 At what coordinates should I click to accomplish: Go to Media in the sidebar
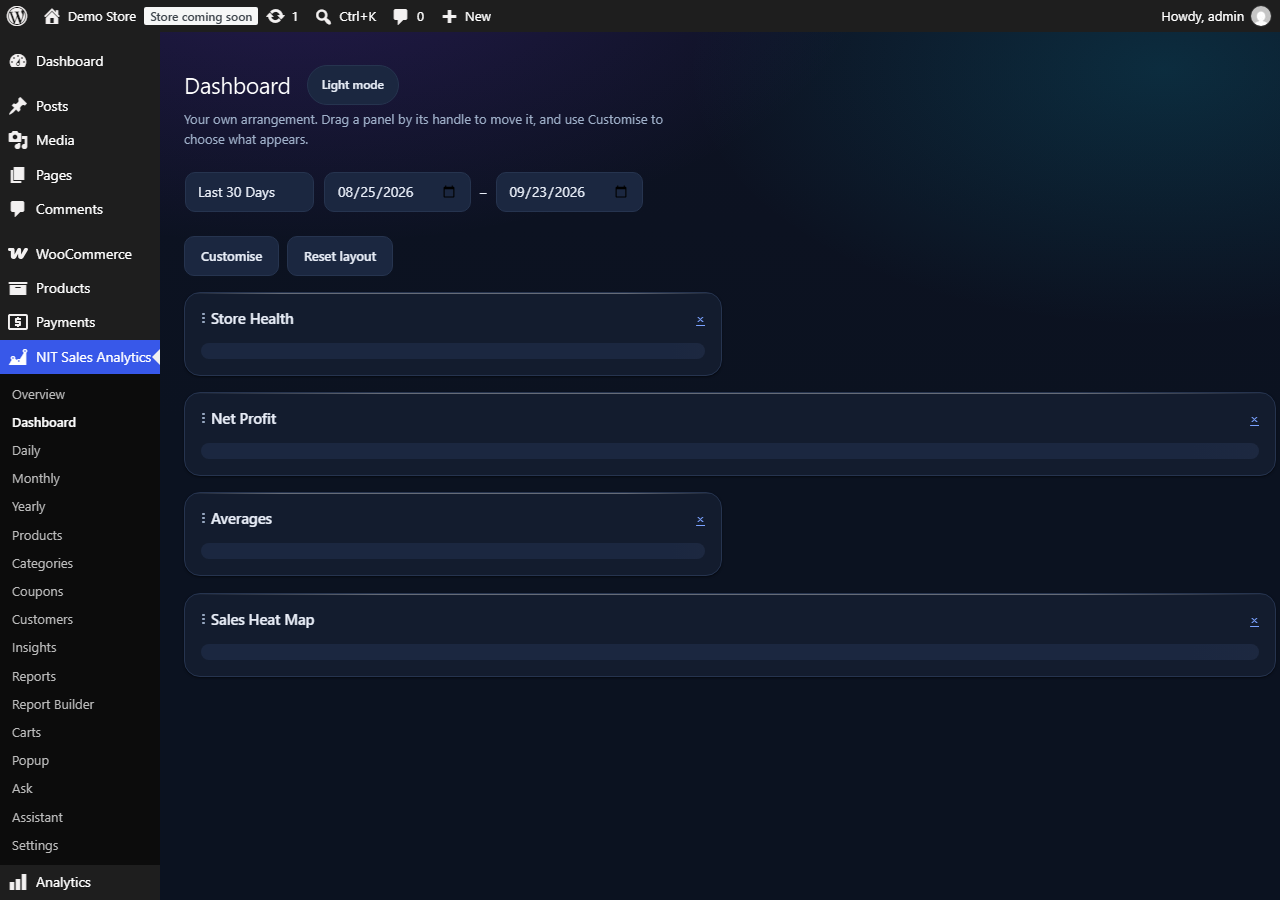coord(80,140)
